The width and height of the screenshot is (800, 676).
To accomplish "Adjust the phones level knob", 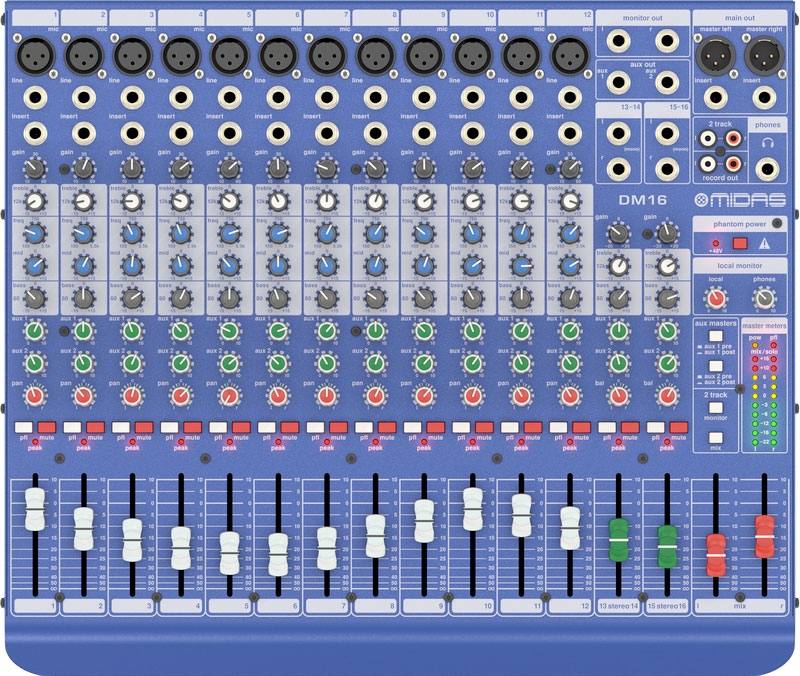I will pos(765,297).
